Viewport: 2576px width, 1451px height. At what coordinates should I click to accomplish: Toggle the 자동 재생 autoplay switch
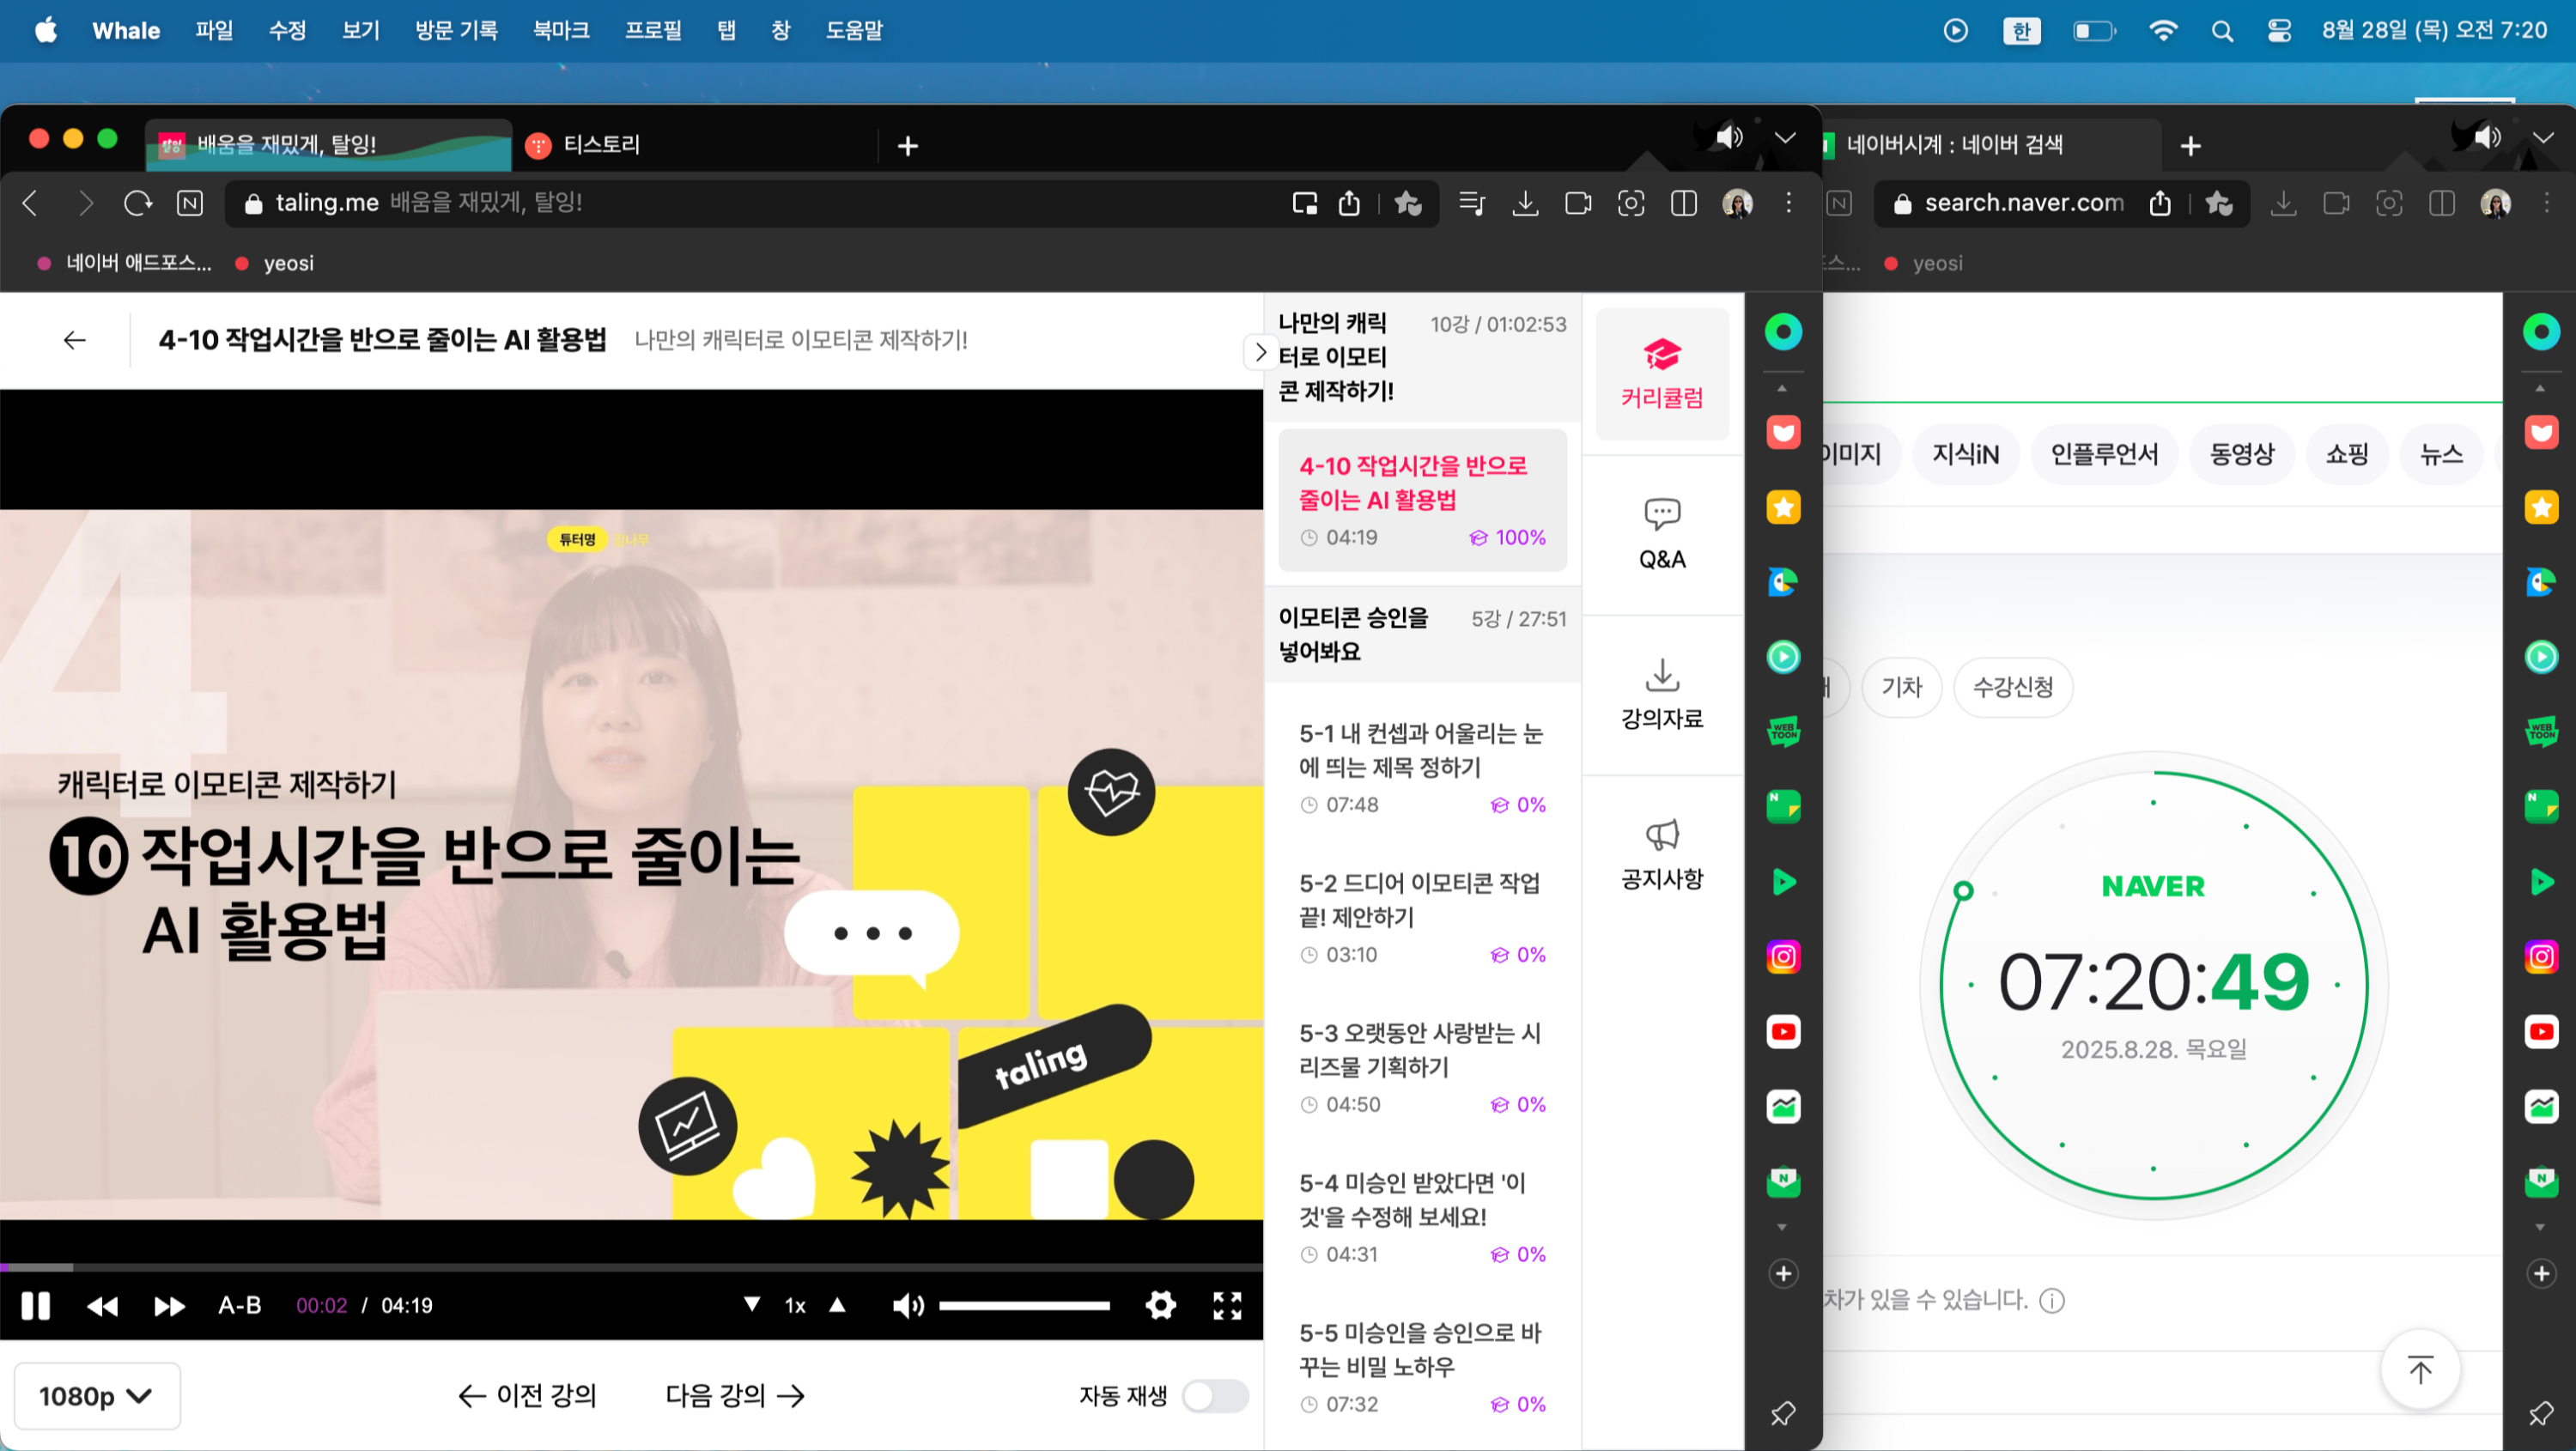pyautogui.click(x=1214, y=1395)
